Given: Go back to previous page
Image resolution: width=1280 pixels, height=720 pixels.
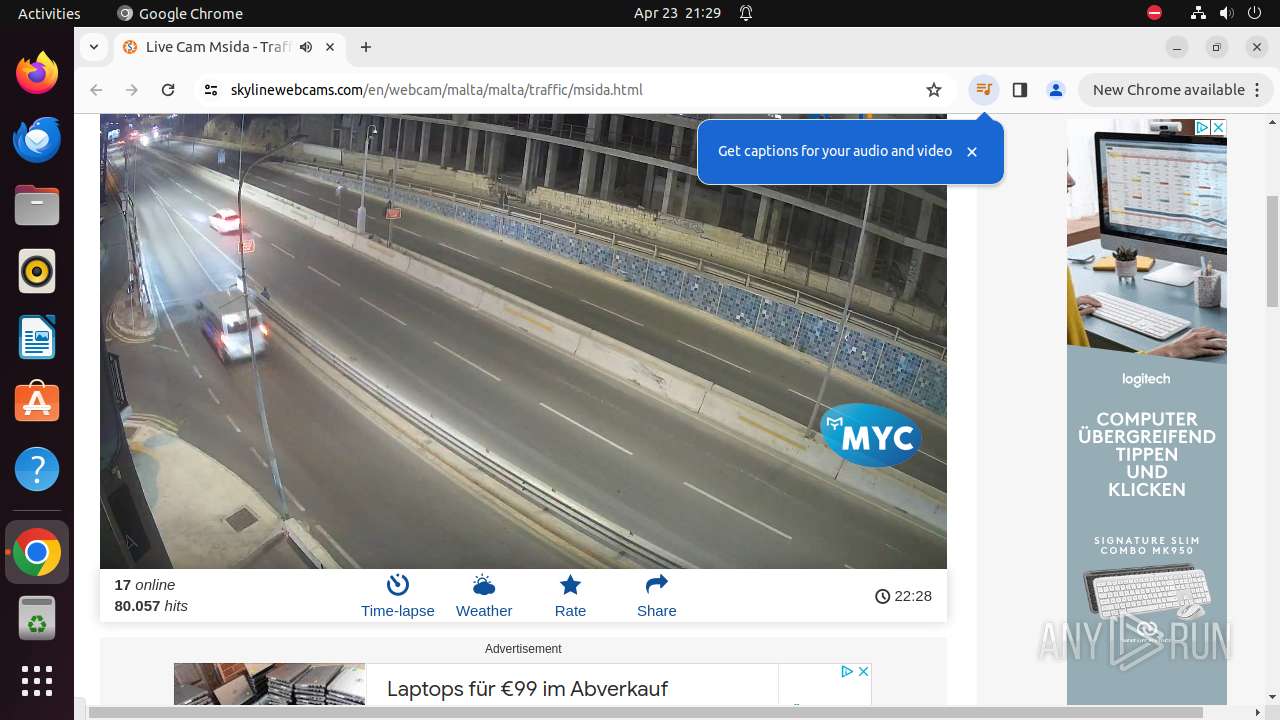Looking at the screenshot, I should 96,90.
